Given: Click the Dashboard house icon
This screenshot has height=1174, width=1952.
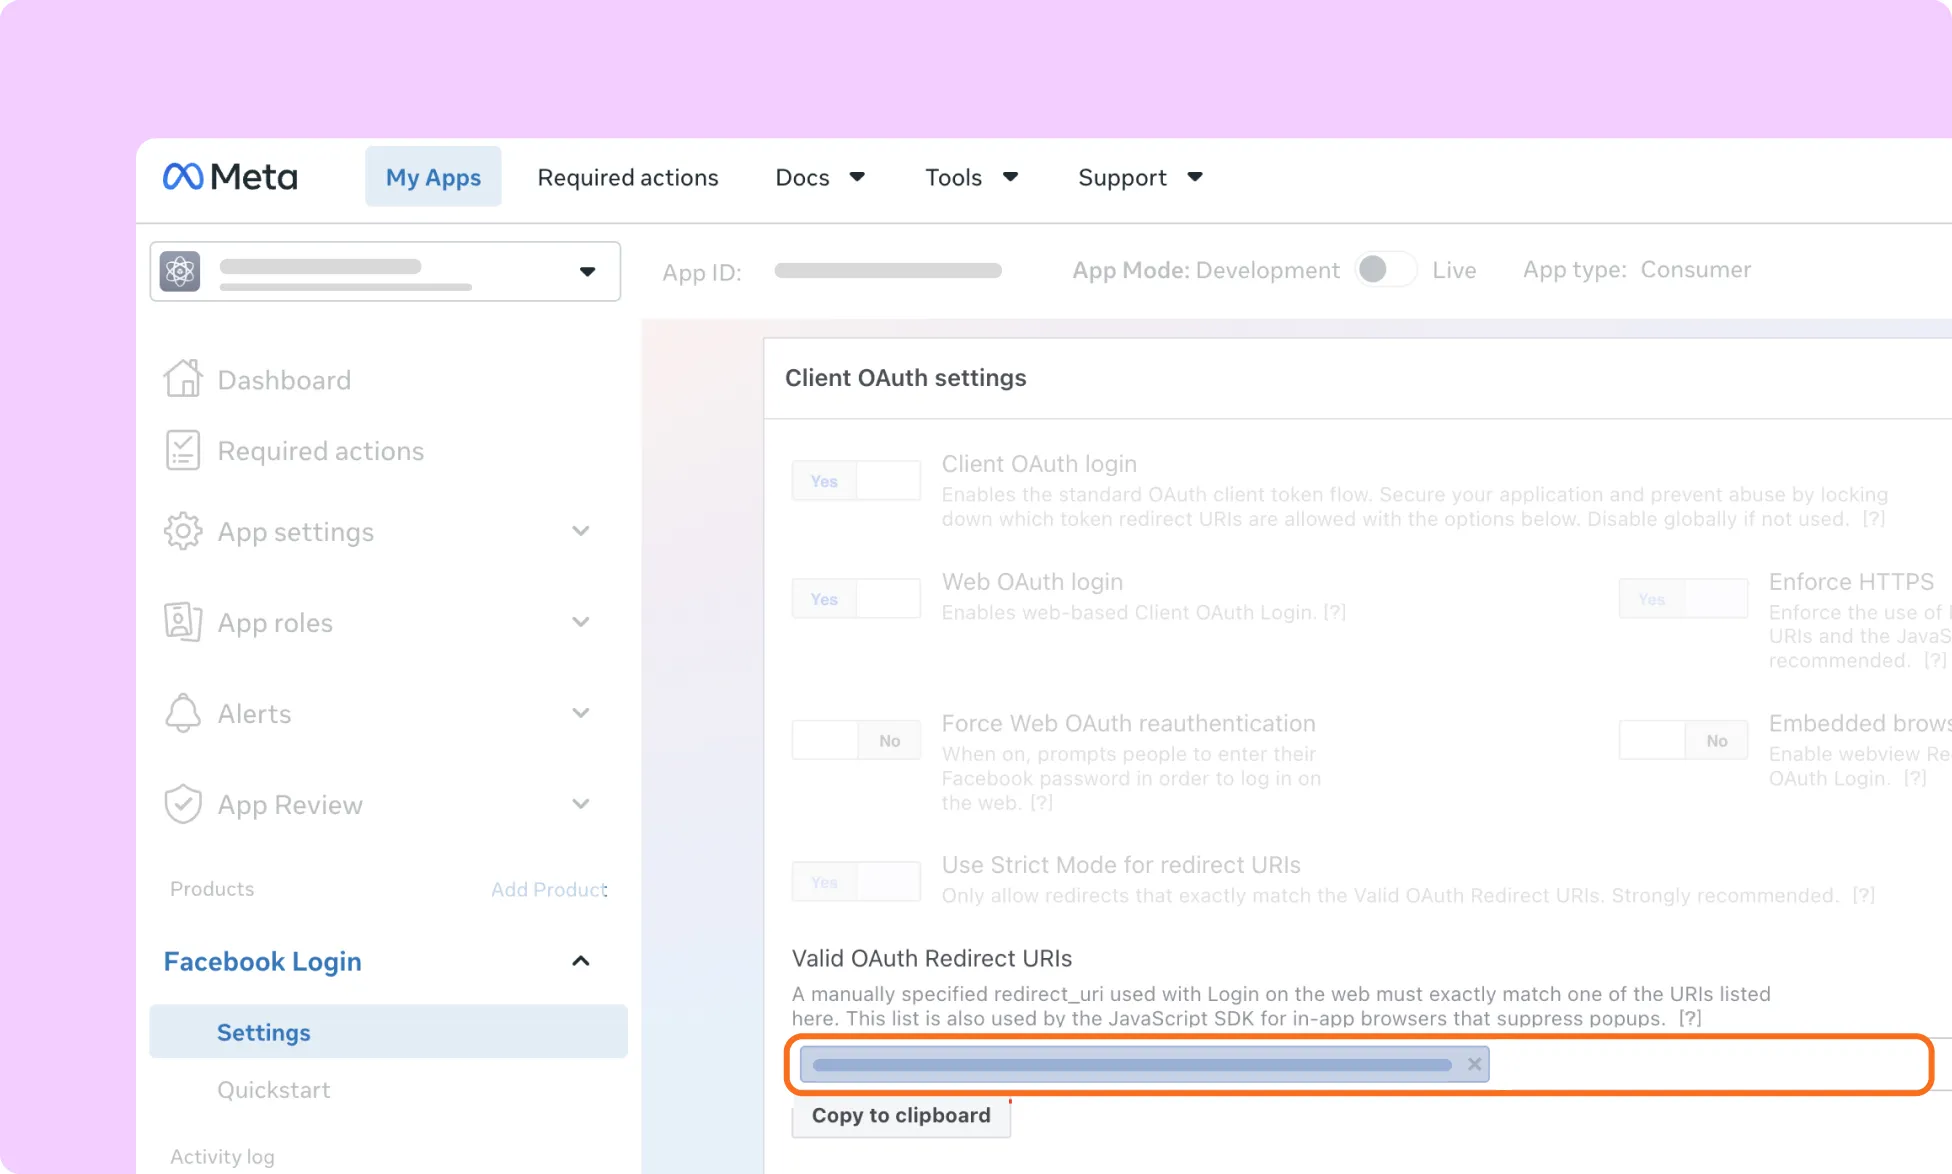Looking at the screenshot, I should (x=183, y=379).
